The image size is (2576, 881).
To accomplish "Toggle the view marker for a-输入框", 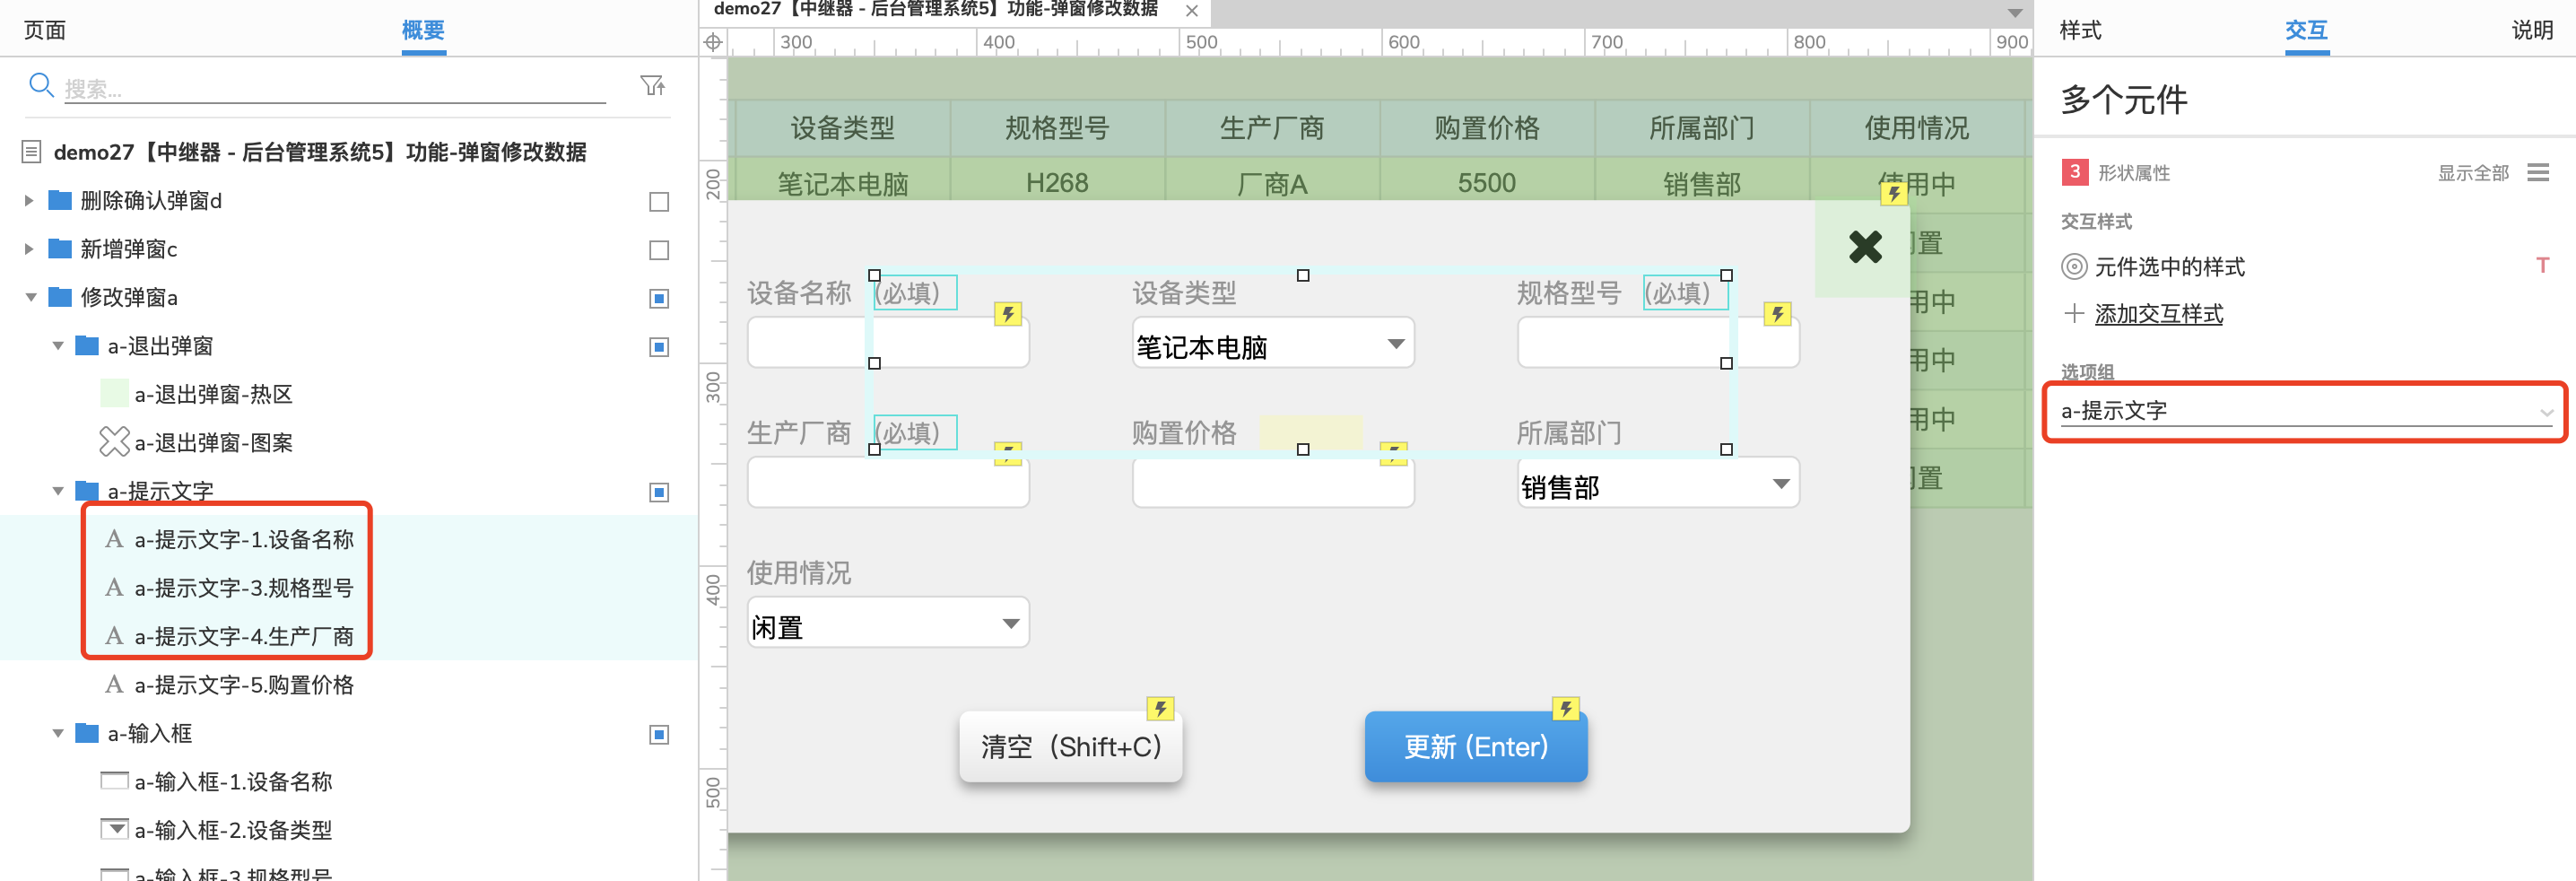I will coord(659,735).
